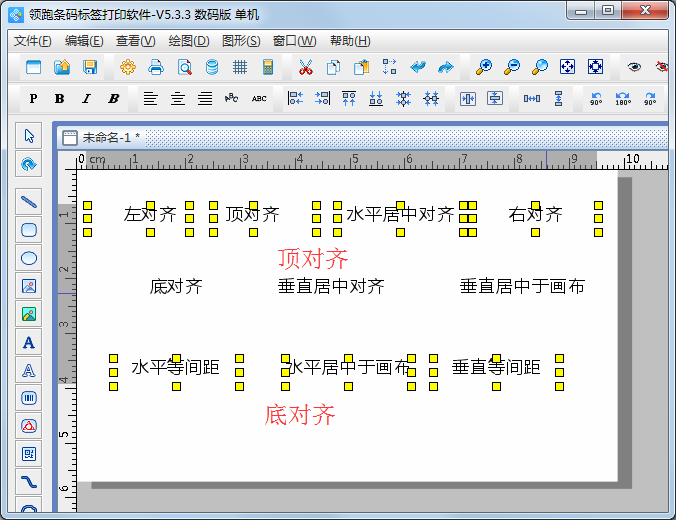Select the barcode drawing tool

(x=29, y=398)
